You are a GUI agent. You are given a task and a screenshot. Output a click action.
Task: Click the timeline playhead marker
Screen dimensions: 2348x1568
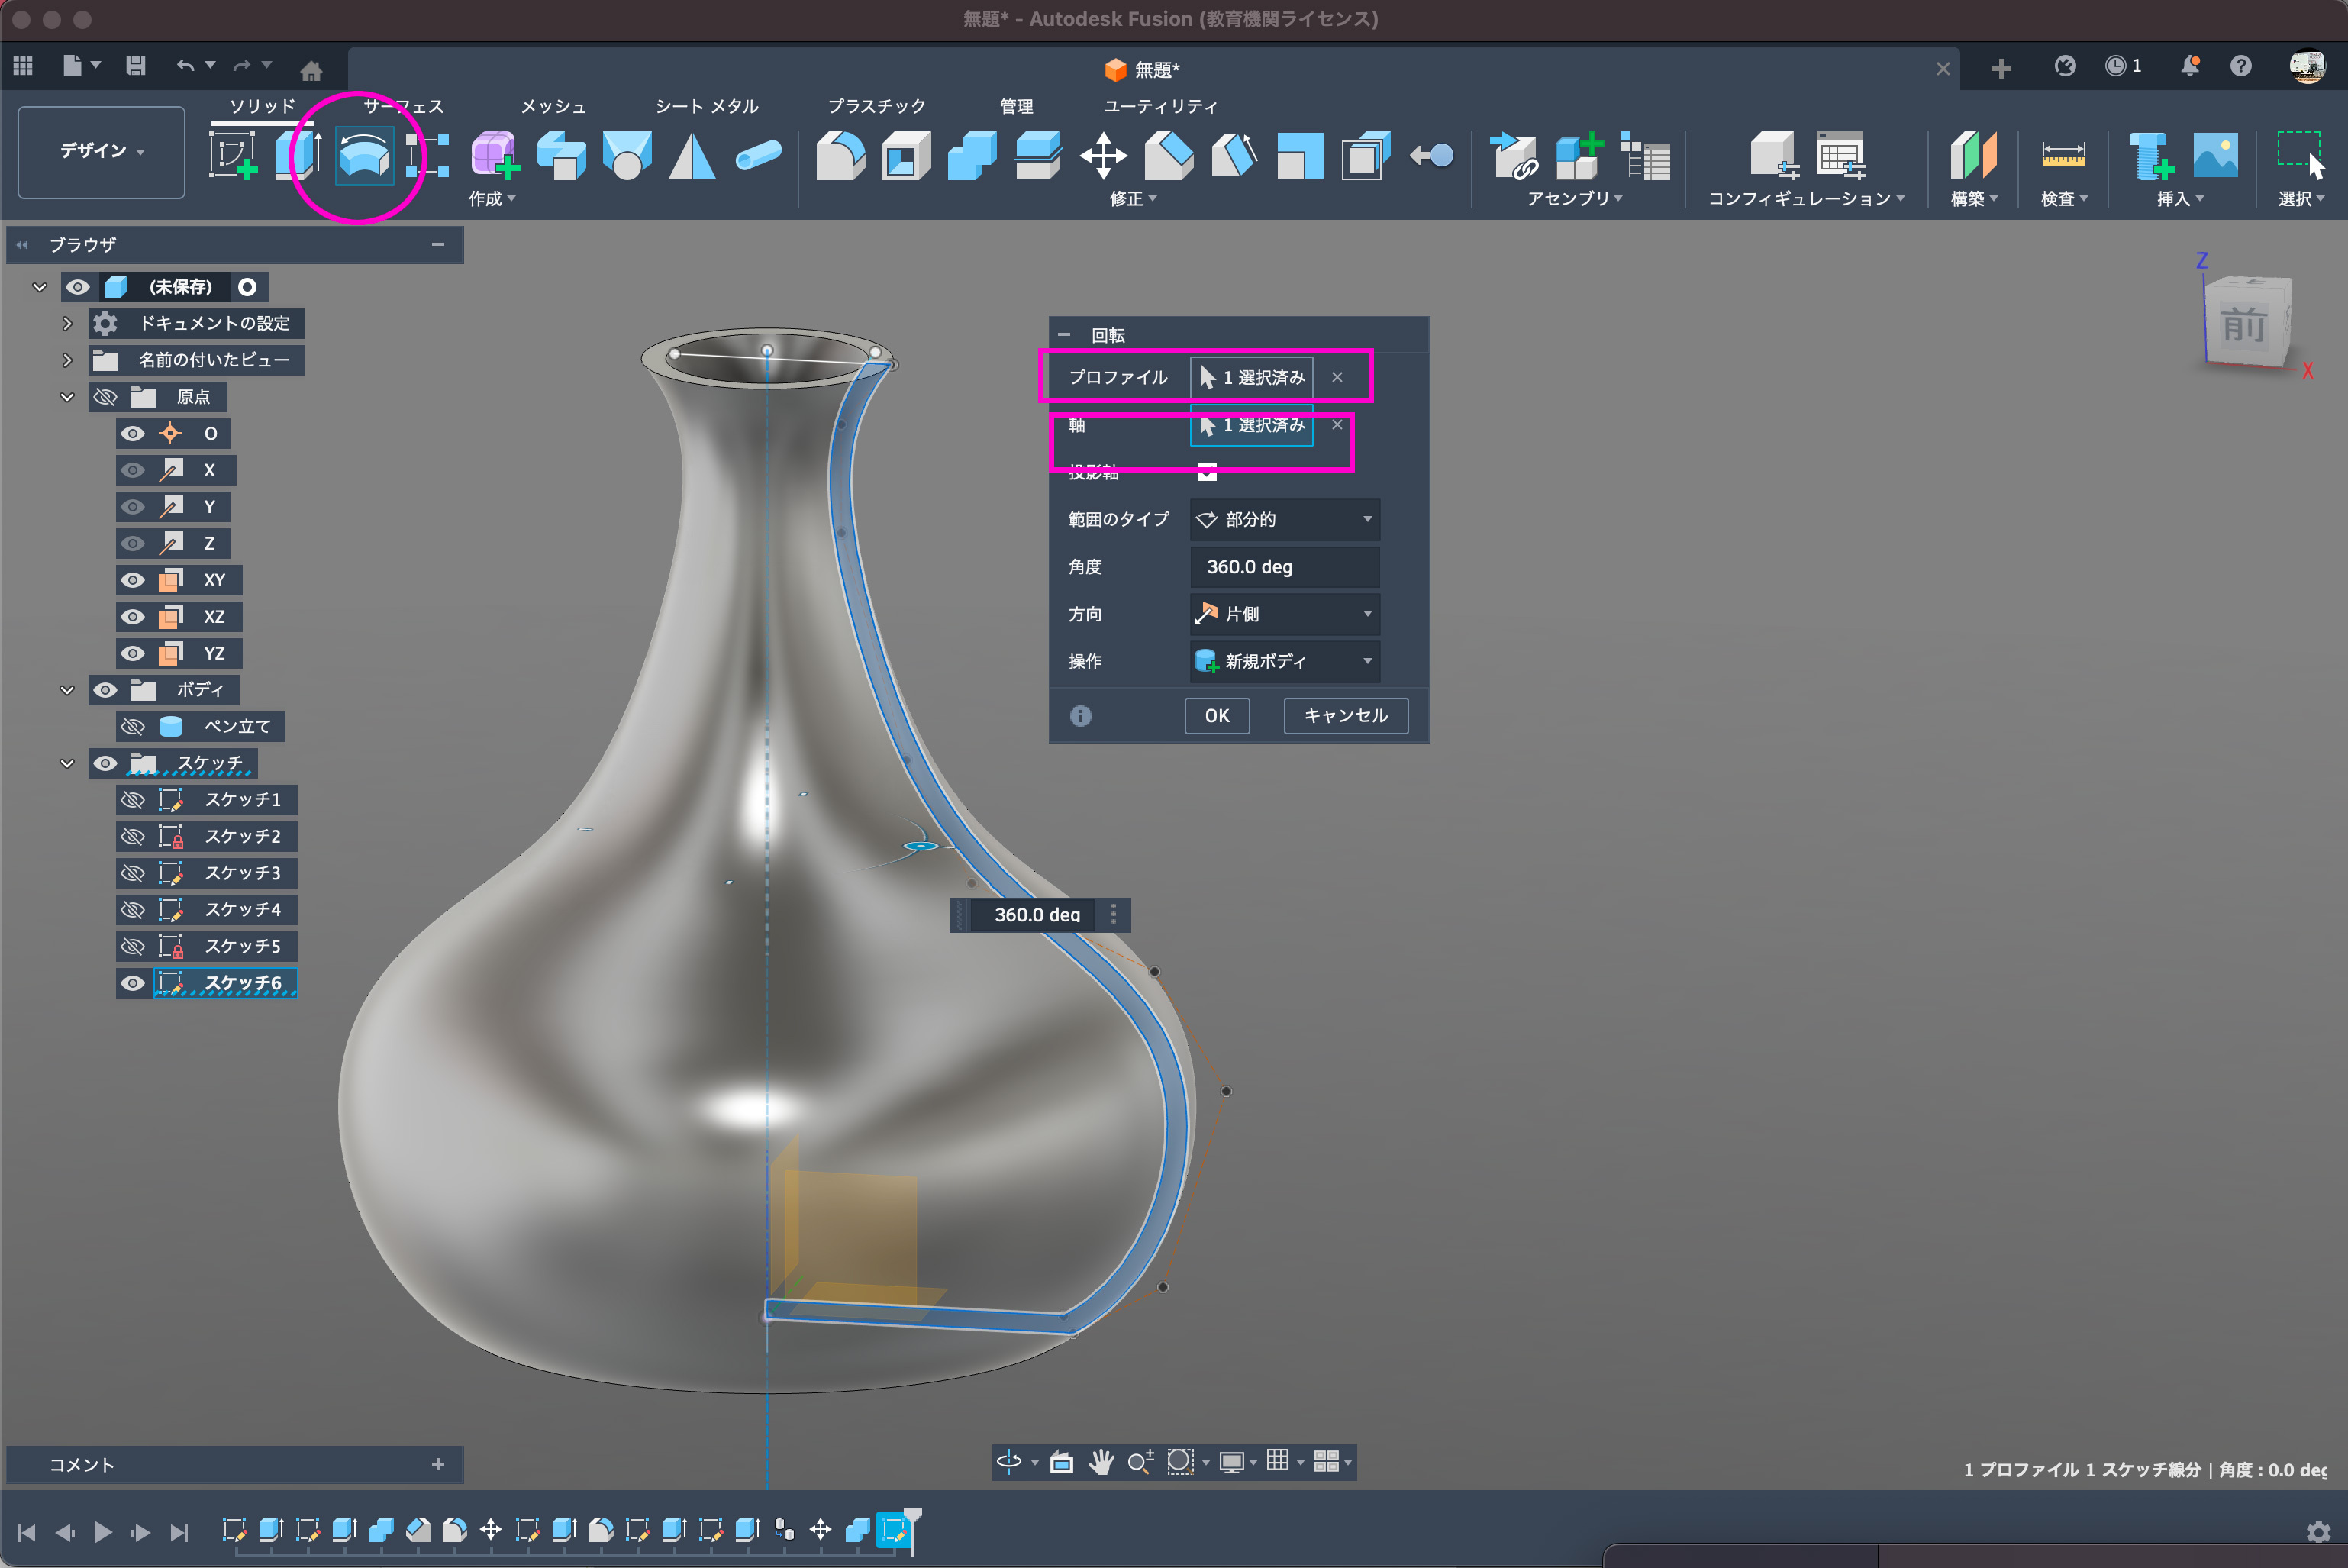click(x=912, y=1517)
